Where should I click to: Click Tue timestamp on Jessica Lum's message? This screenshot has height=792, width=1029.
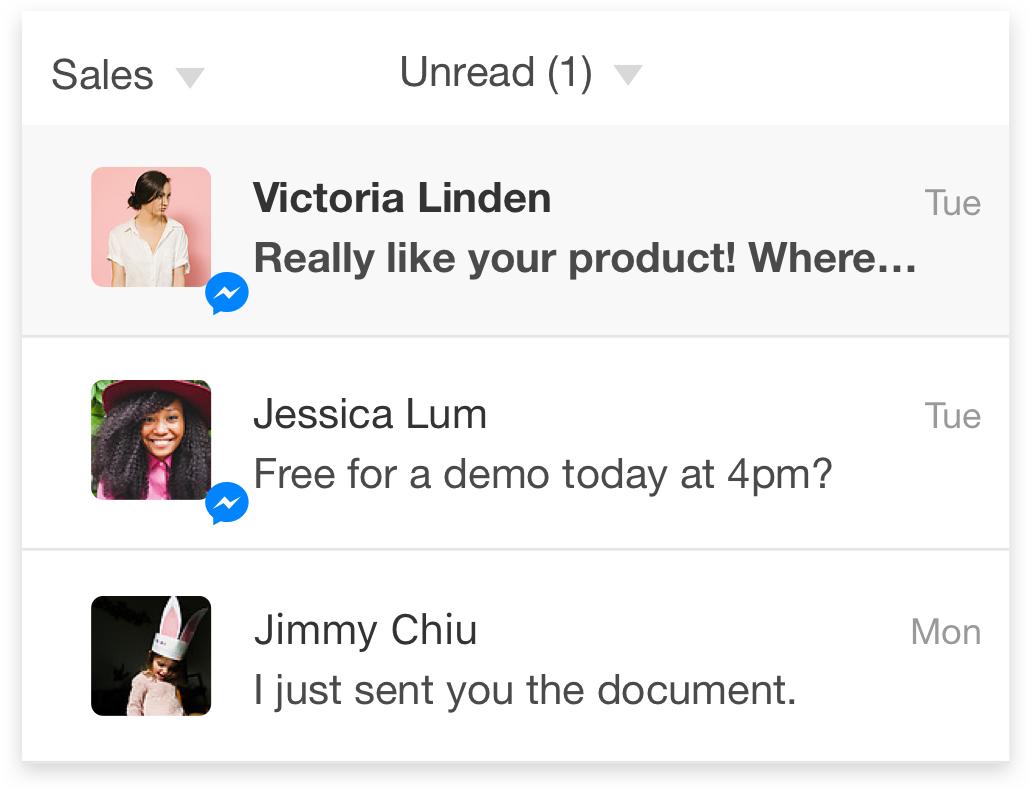(953, 416)
